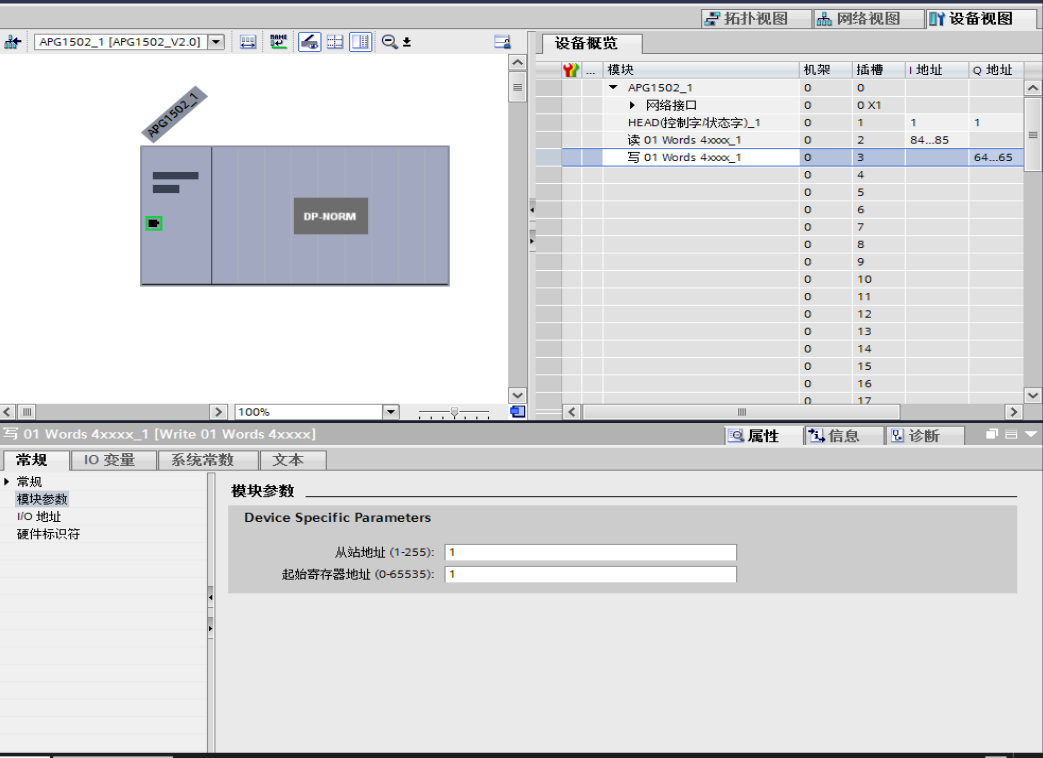Click the Ethernet port on APG1502 device
Screen dimensions: 1043x758
click(x=154, y=223)
